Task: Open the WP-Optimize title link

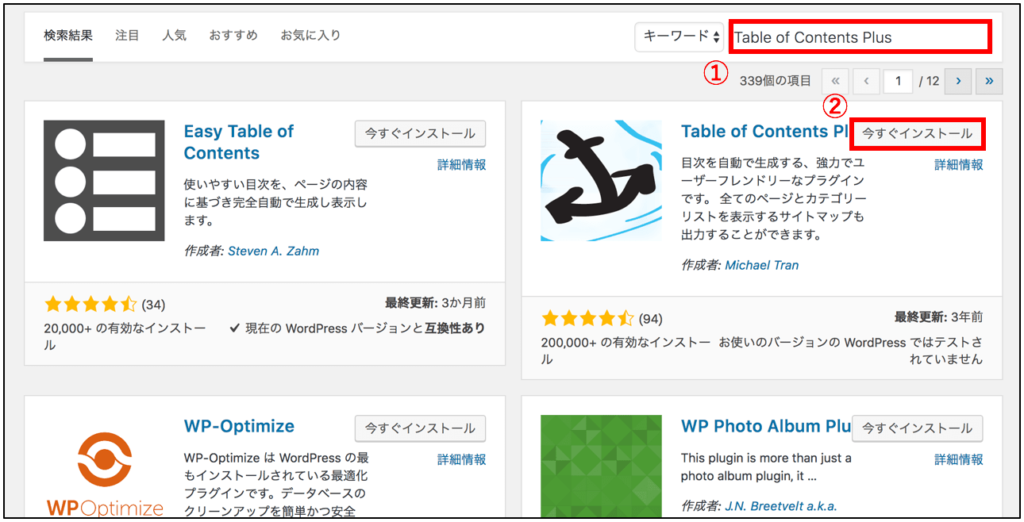Action: click(x=239, y=427)
